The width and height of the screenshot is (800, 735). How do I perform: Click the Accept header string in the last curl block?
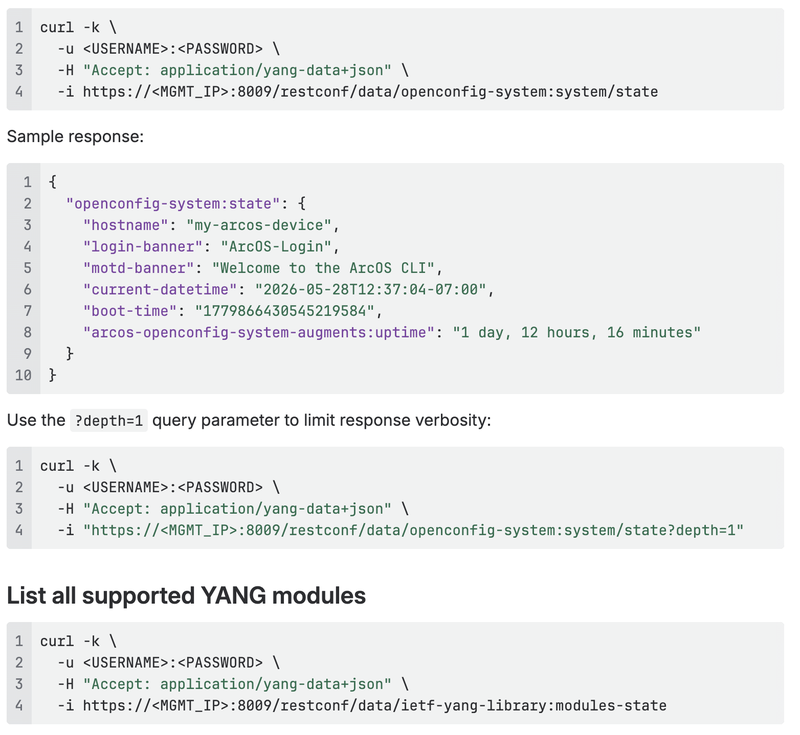pos(237,685)
